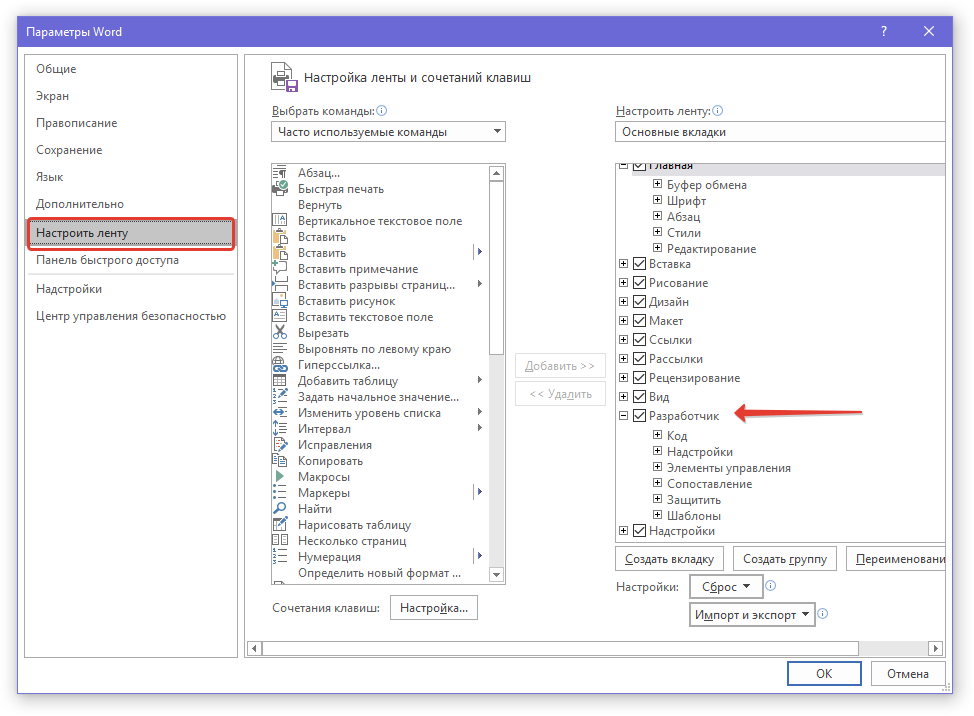Open the Панель быстрого доступа section
The height and width of the screenshot is (716, 974).
(x=107, y=260)
